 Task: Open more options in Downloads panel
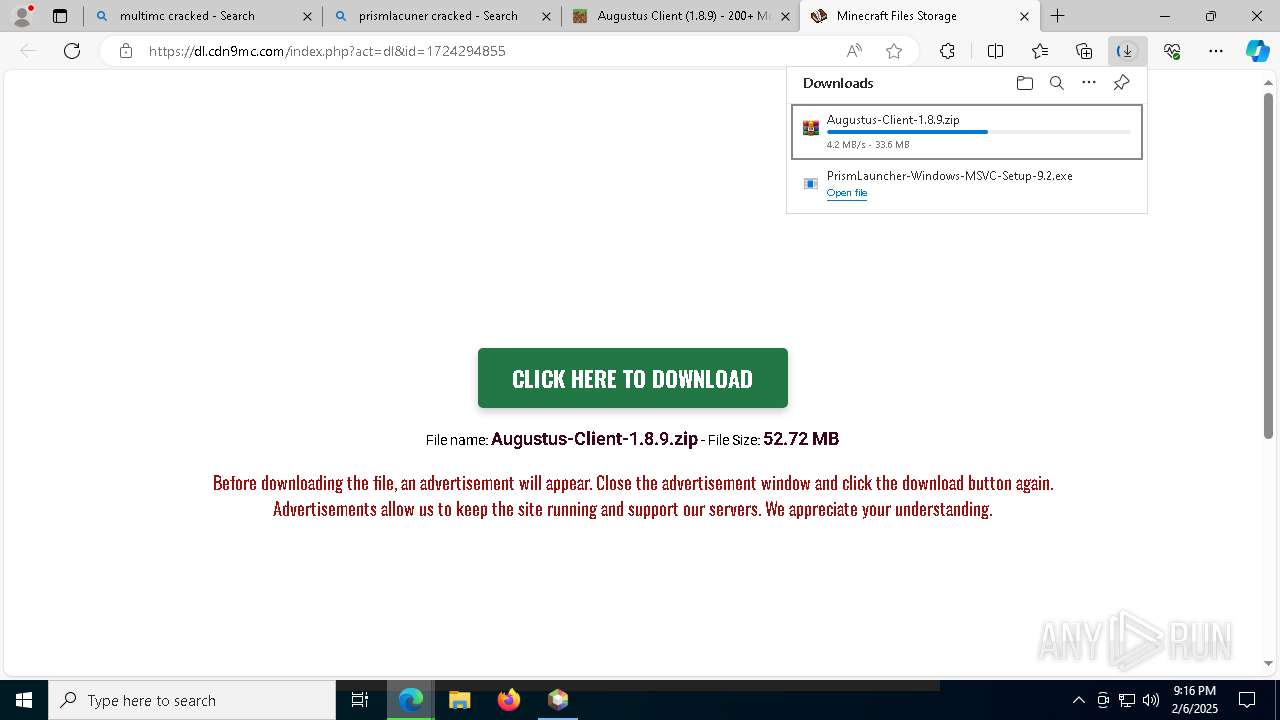point(1089,83)
